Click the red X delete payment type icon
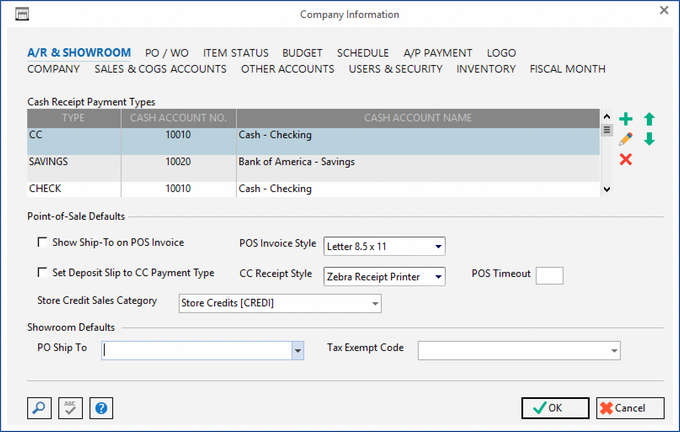680x432 pixels. 625,160
